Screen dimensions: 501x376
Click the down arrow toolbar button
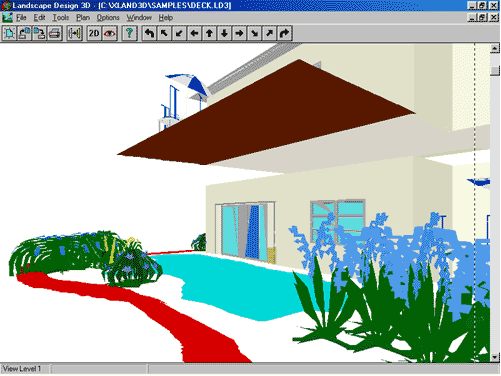224,33
